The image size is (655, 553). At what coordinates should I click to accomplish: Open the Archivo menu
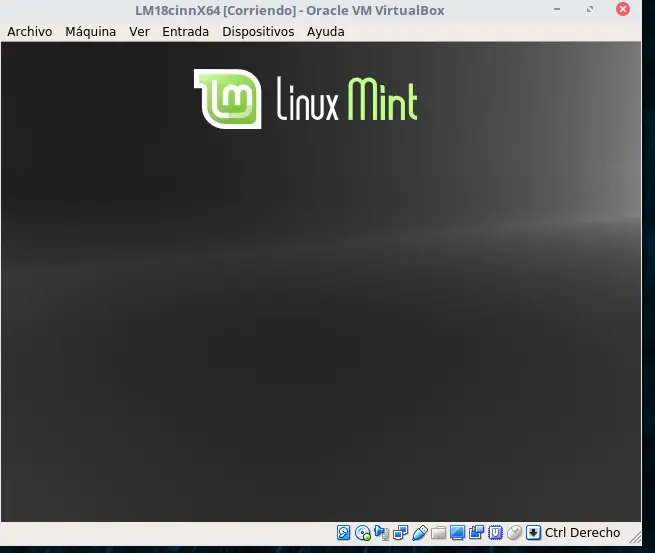[x=30, y=32]
